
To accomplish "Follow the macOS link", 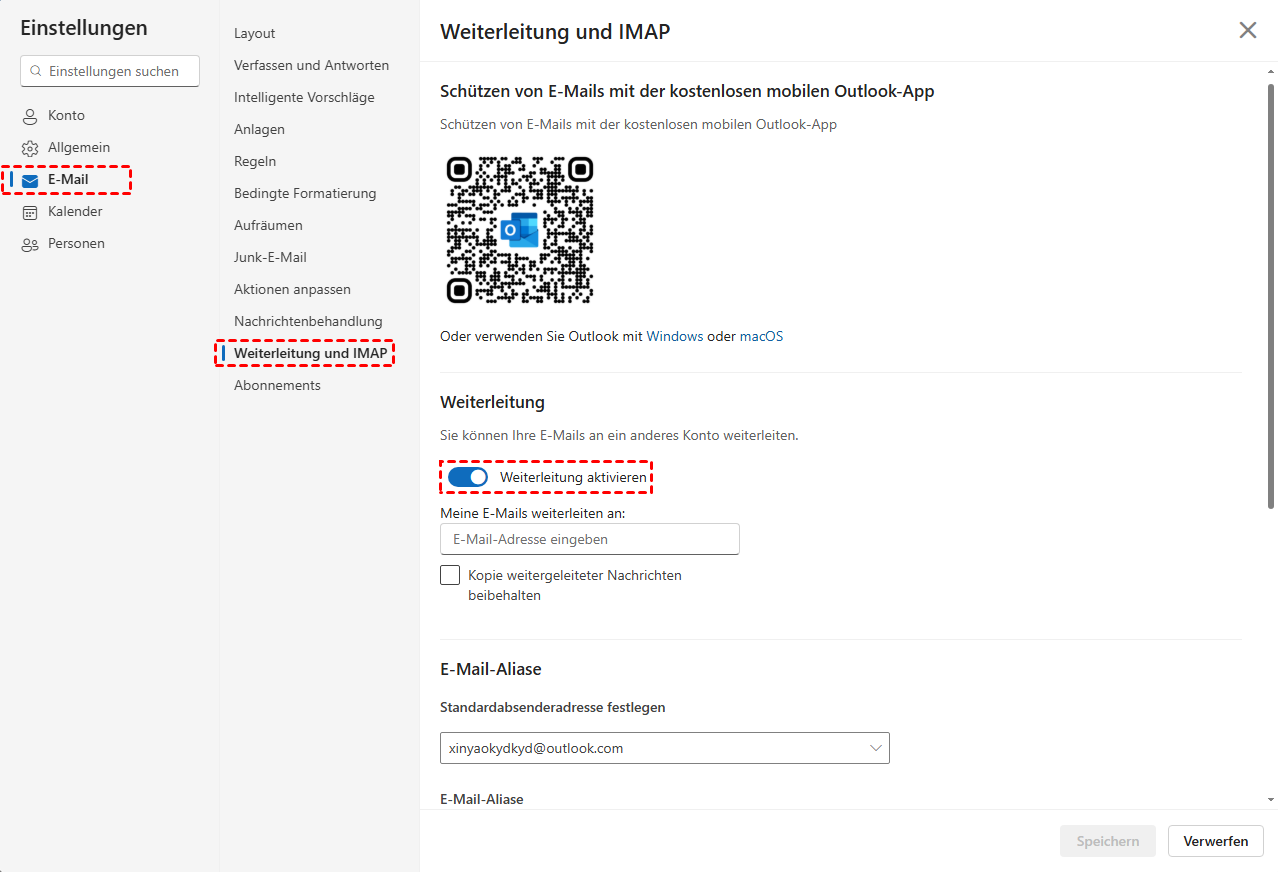I will click(x=762, y=336).
